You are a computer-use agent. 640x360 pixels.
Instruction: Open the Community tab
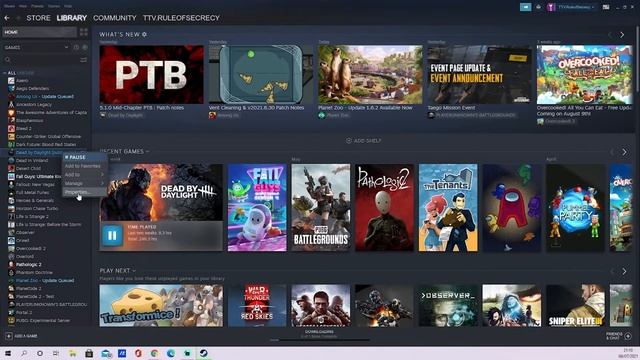click(115, 18)
